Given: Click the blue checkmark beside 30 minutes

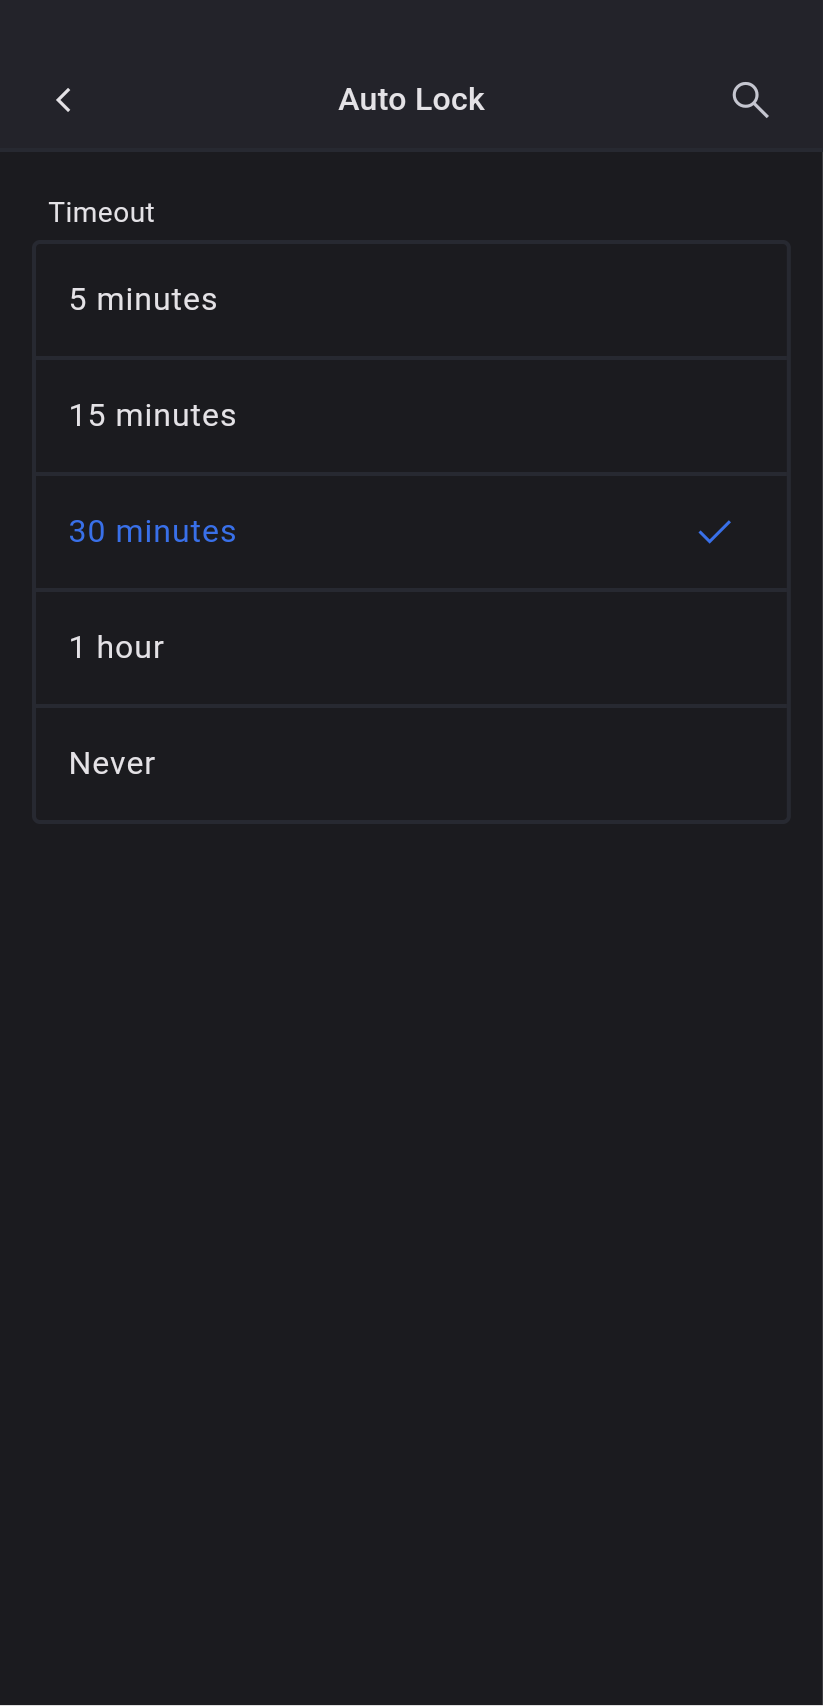Looking at the screenshot, I should [714, 532].
